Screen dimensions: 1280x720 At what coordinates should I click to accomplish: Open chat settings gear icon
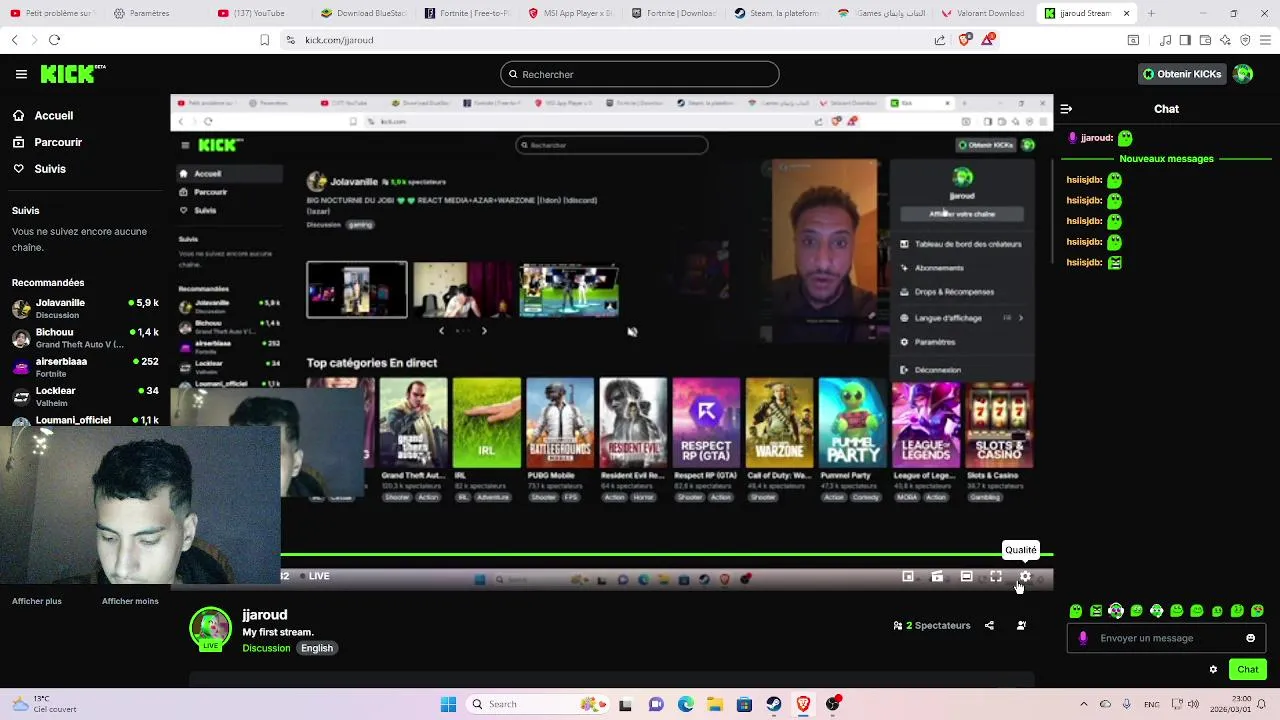[1213, 670]
